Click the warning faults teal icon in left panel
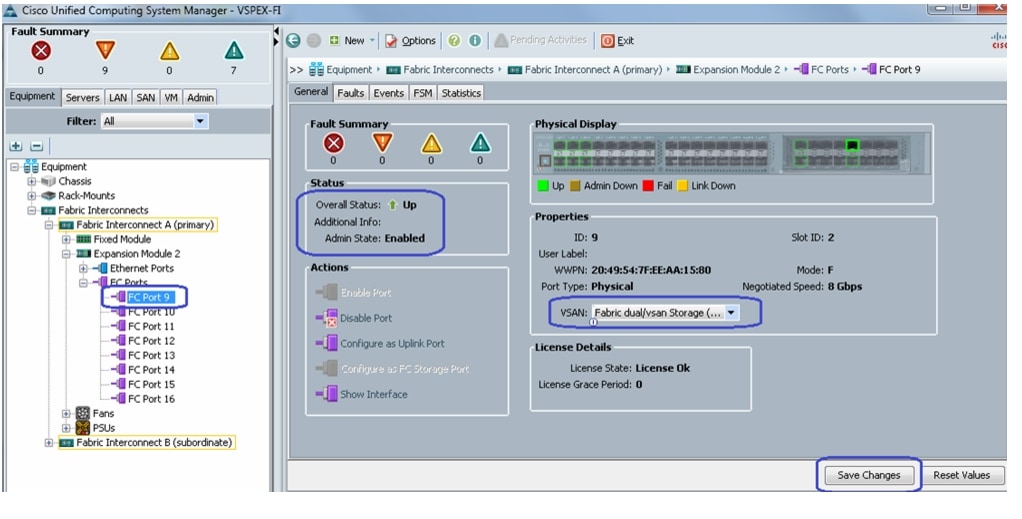 [233, 51]
